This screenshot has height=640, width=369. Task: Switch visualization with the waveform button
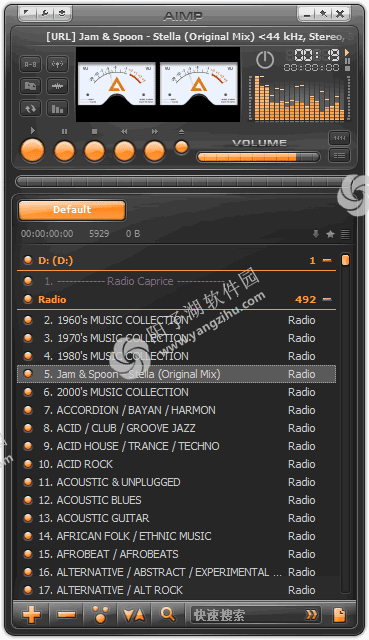pyautogui.click(x=58, y=86)
